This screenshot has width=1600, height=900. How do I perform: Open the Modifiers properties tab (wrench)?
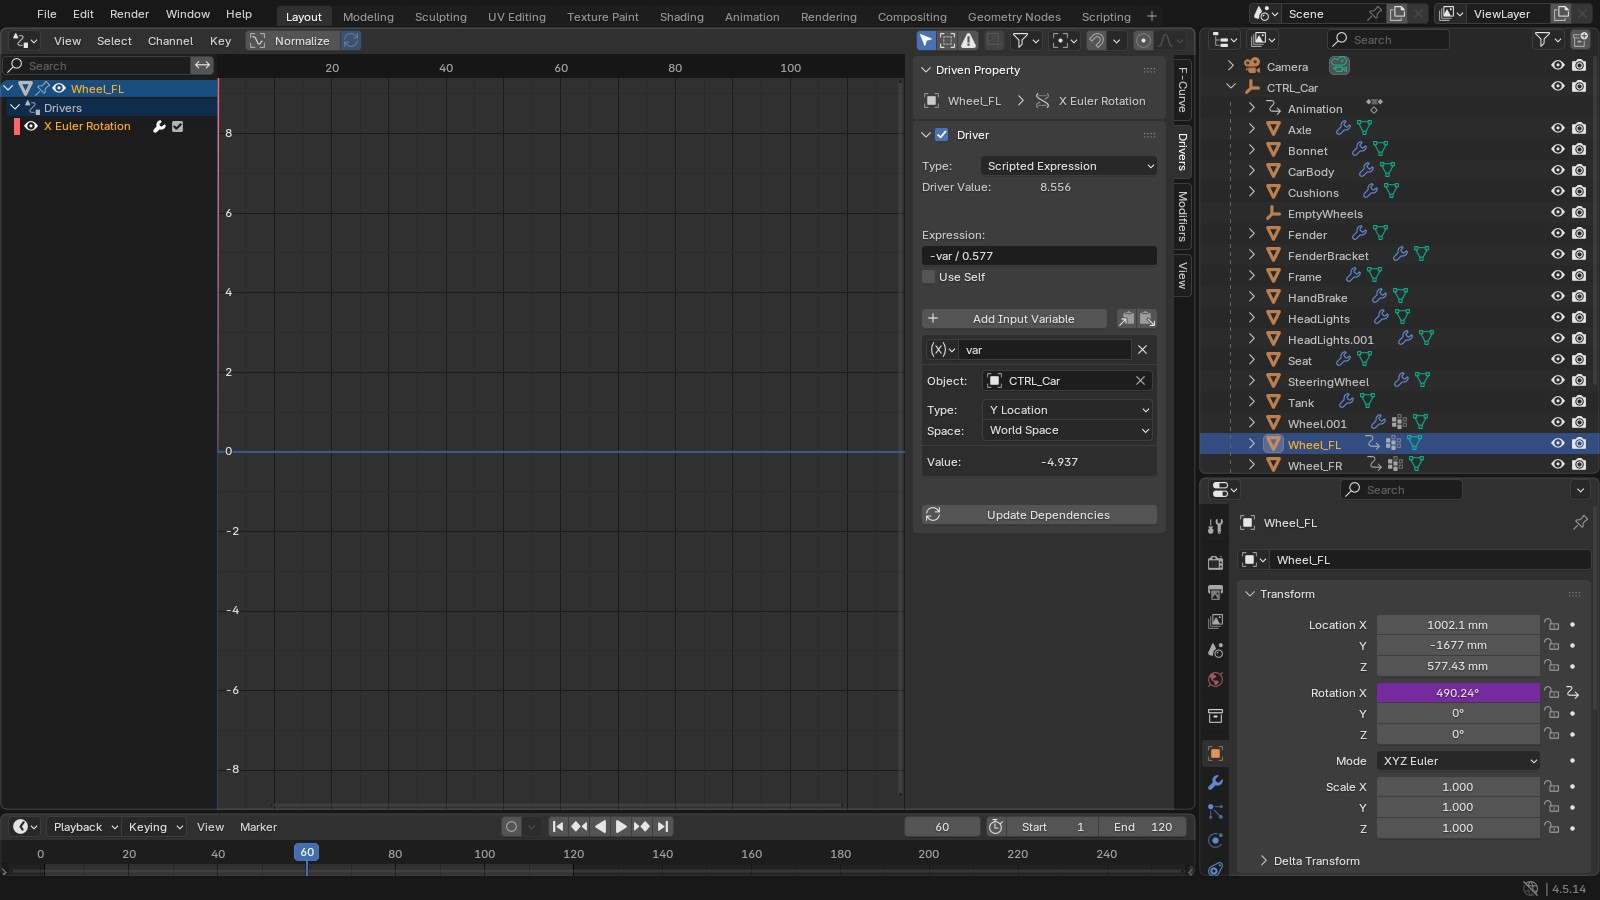[1215, 783]
